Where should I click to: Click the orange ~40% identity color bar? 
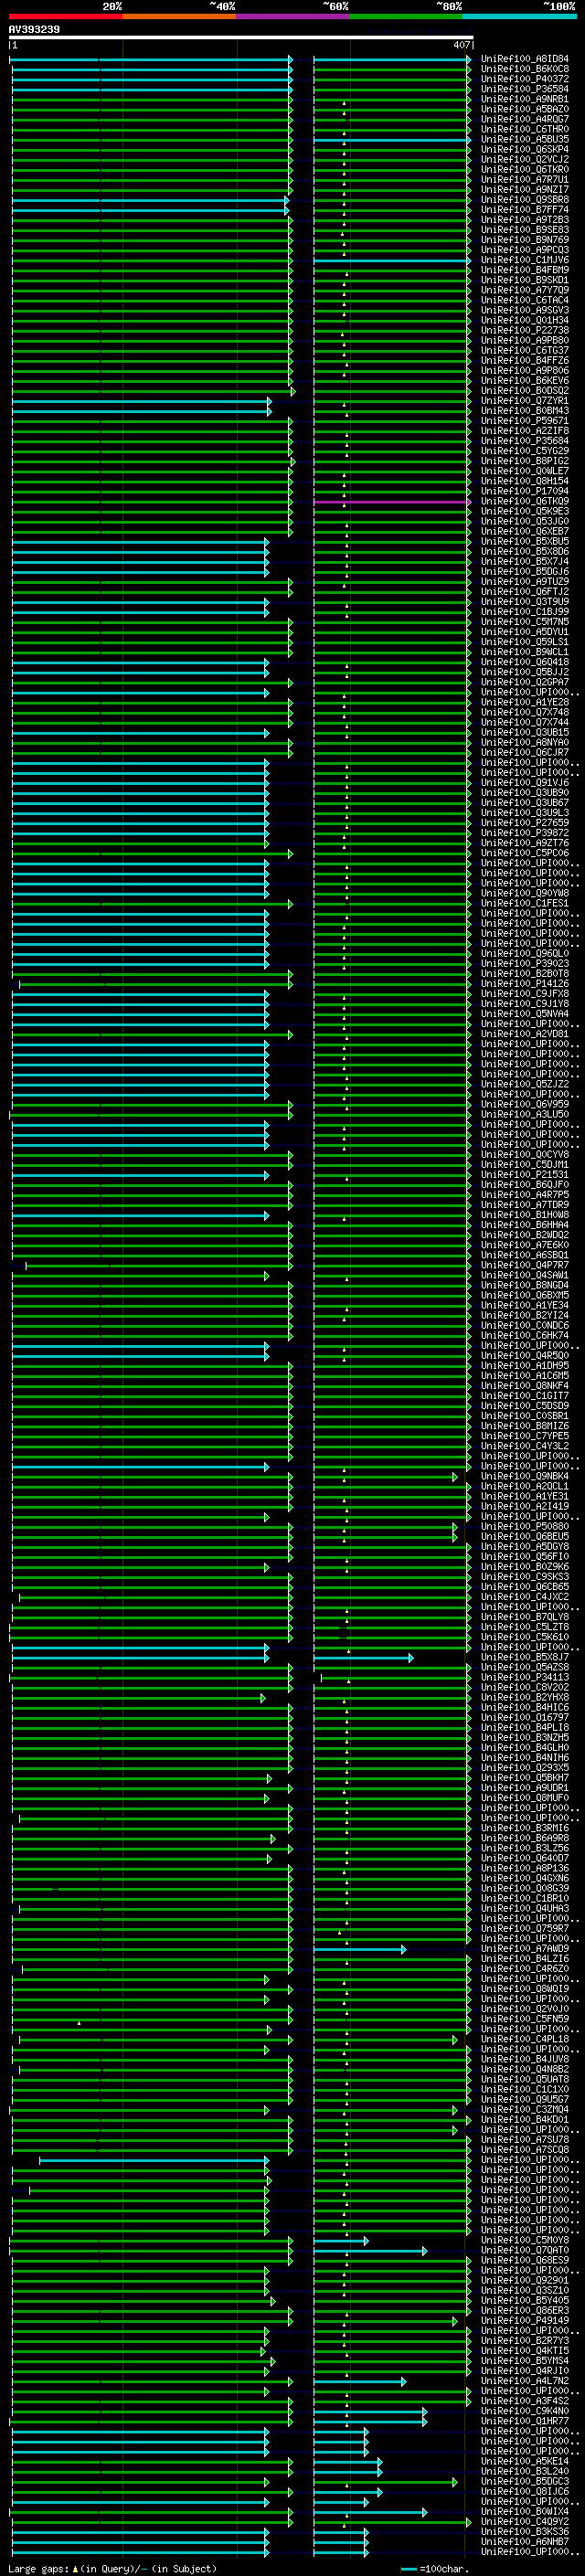[x=180, y=17]
